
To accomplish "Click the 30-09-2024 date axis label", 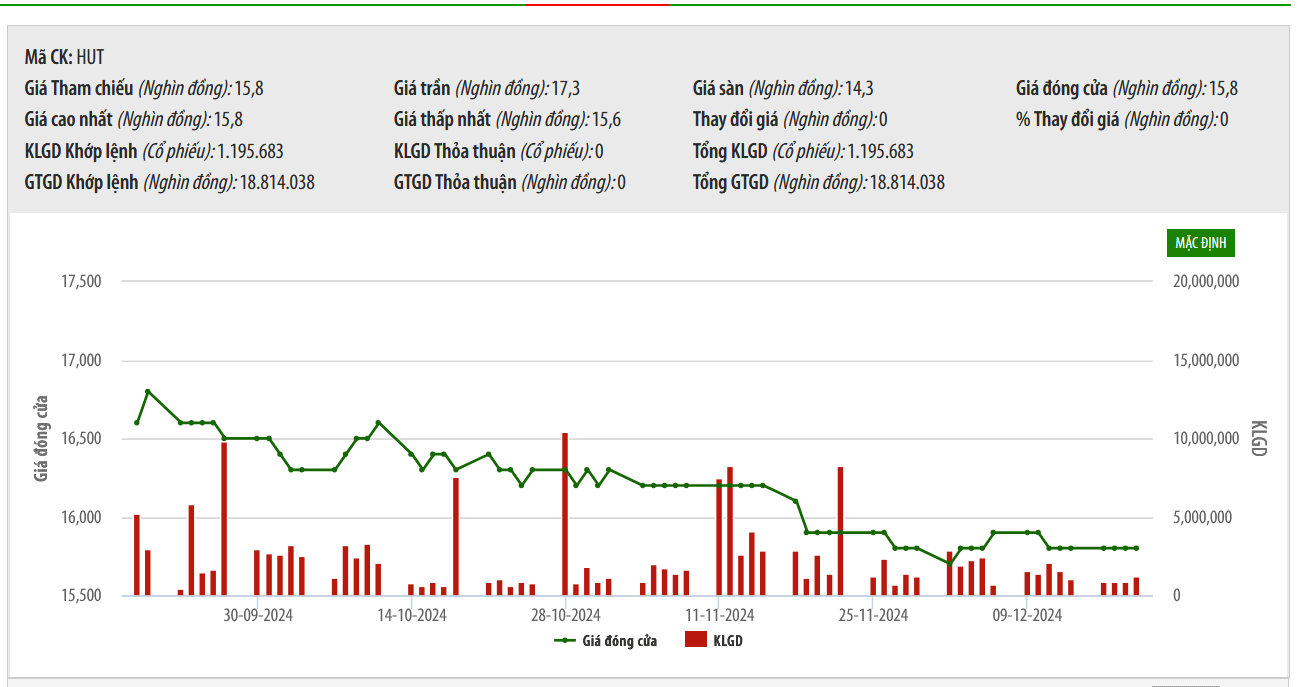I will pos(257,615).
